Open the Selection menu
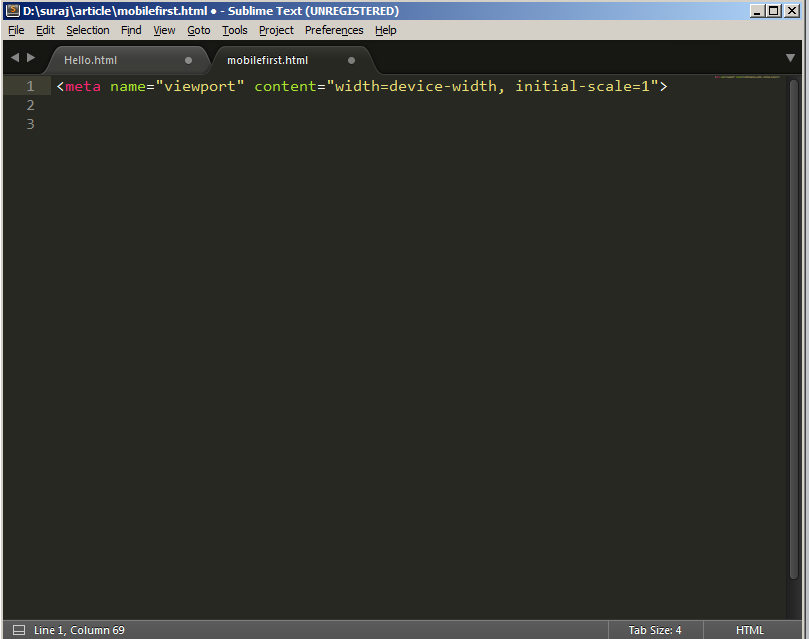The image size is (809, 639). pyautogui.click(x=88, y=30)
